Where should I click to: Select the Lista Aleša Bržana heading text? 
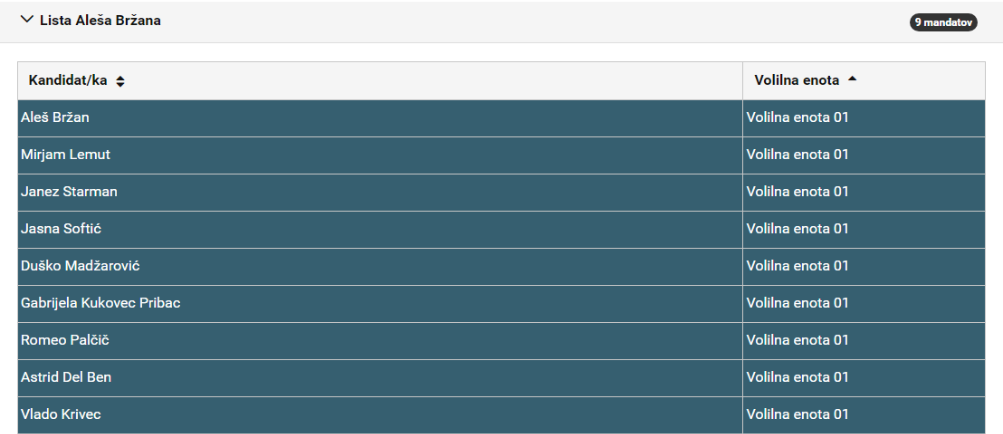click(x=100, y=20)
